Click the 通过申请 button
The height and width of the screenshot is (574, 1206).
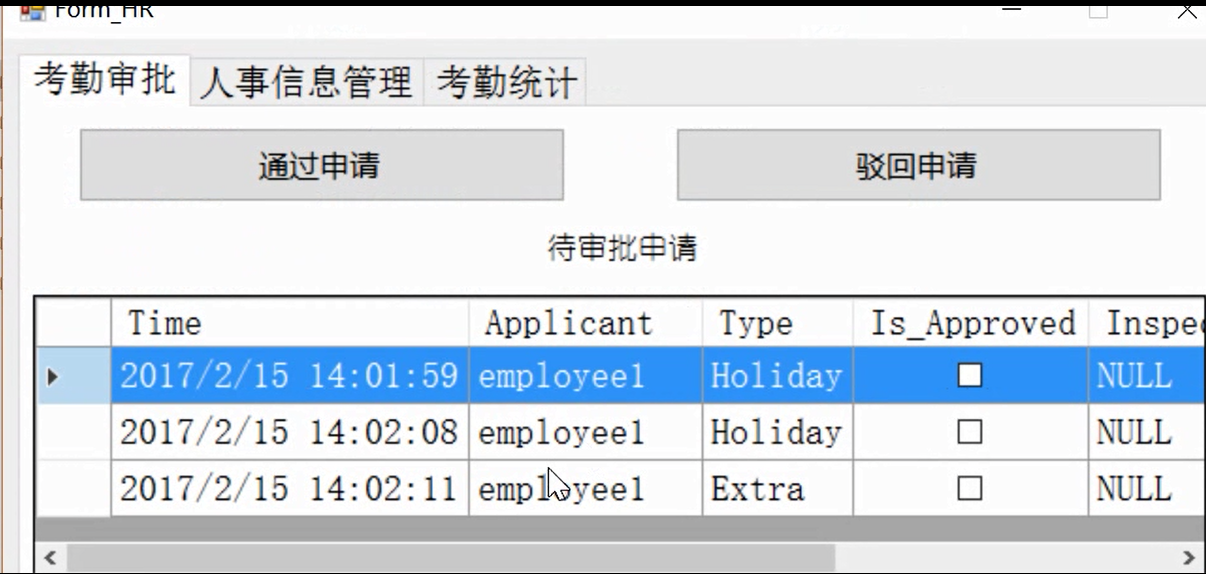pyautogui.click(x=322, y=165)
